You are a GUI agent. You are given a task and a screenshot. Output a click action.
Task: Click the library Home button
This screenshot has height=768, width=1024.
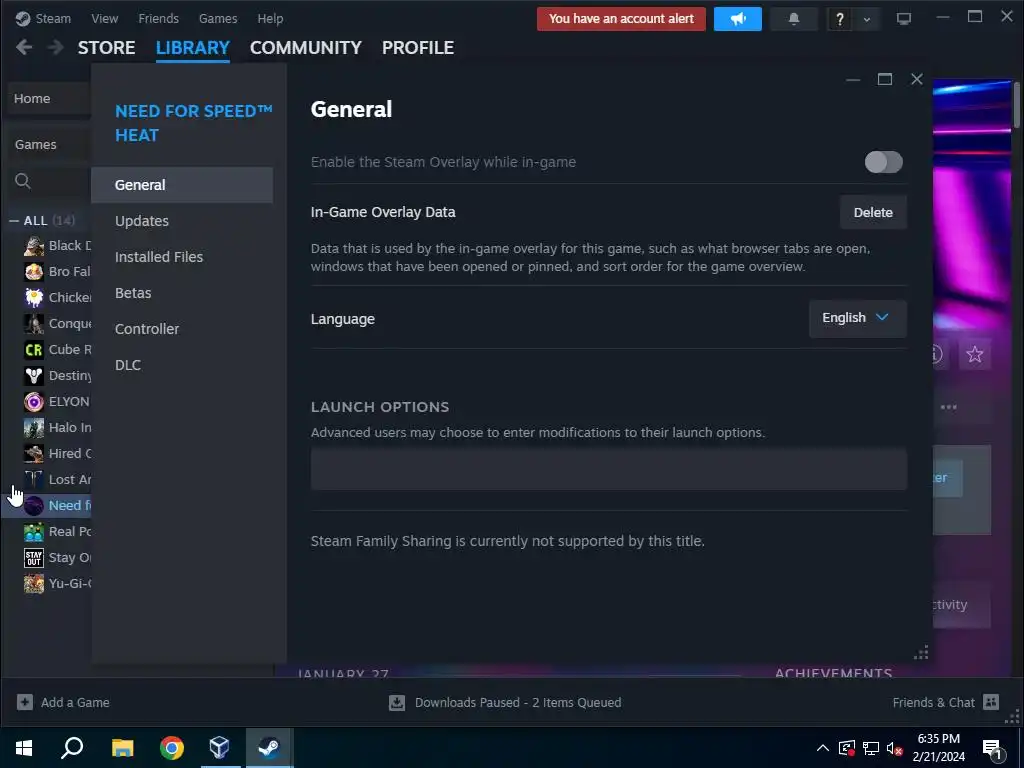point(49,99)
